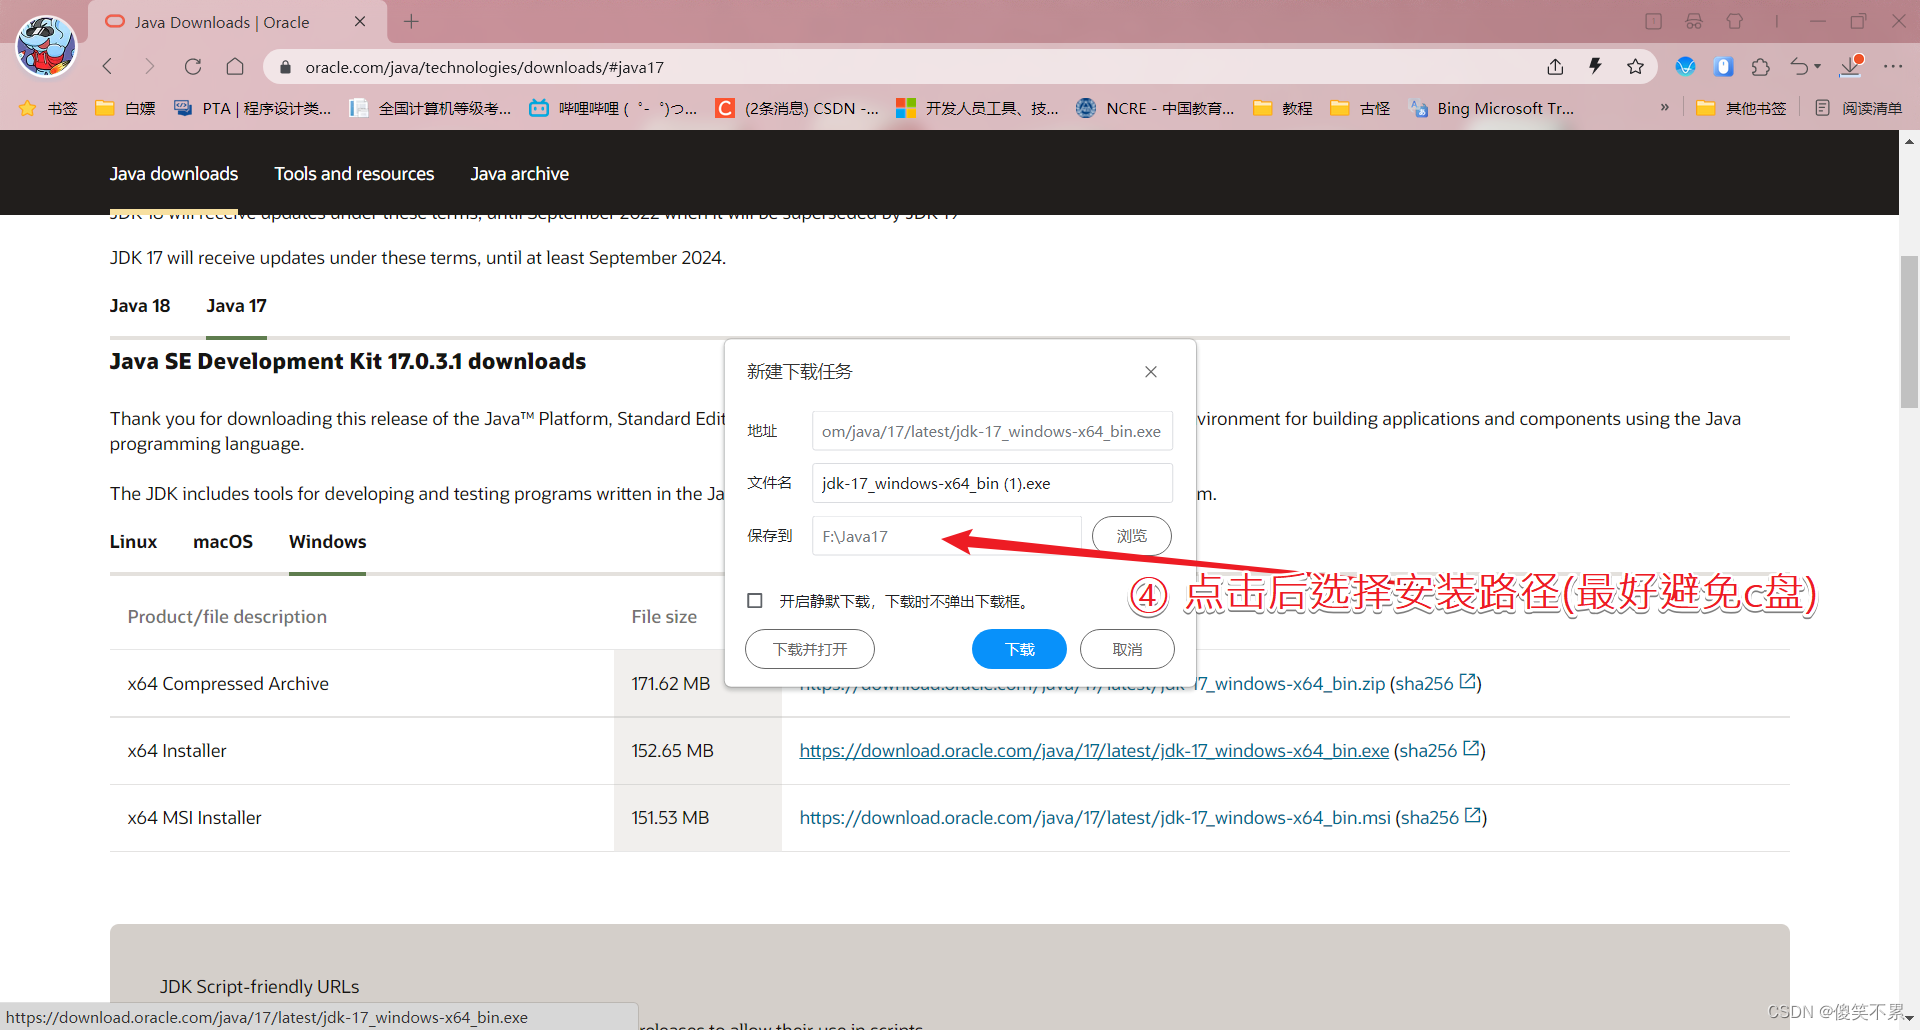
Task: Open the 开发人员工具 Microsoft bookmark
Action: click(x=977, y=108)
